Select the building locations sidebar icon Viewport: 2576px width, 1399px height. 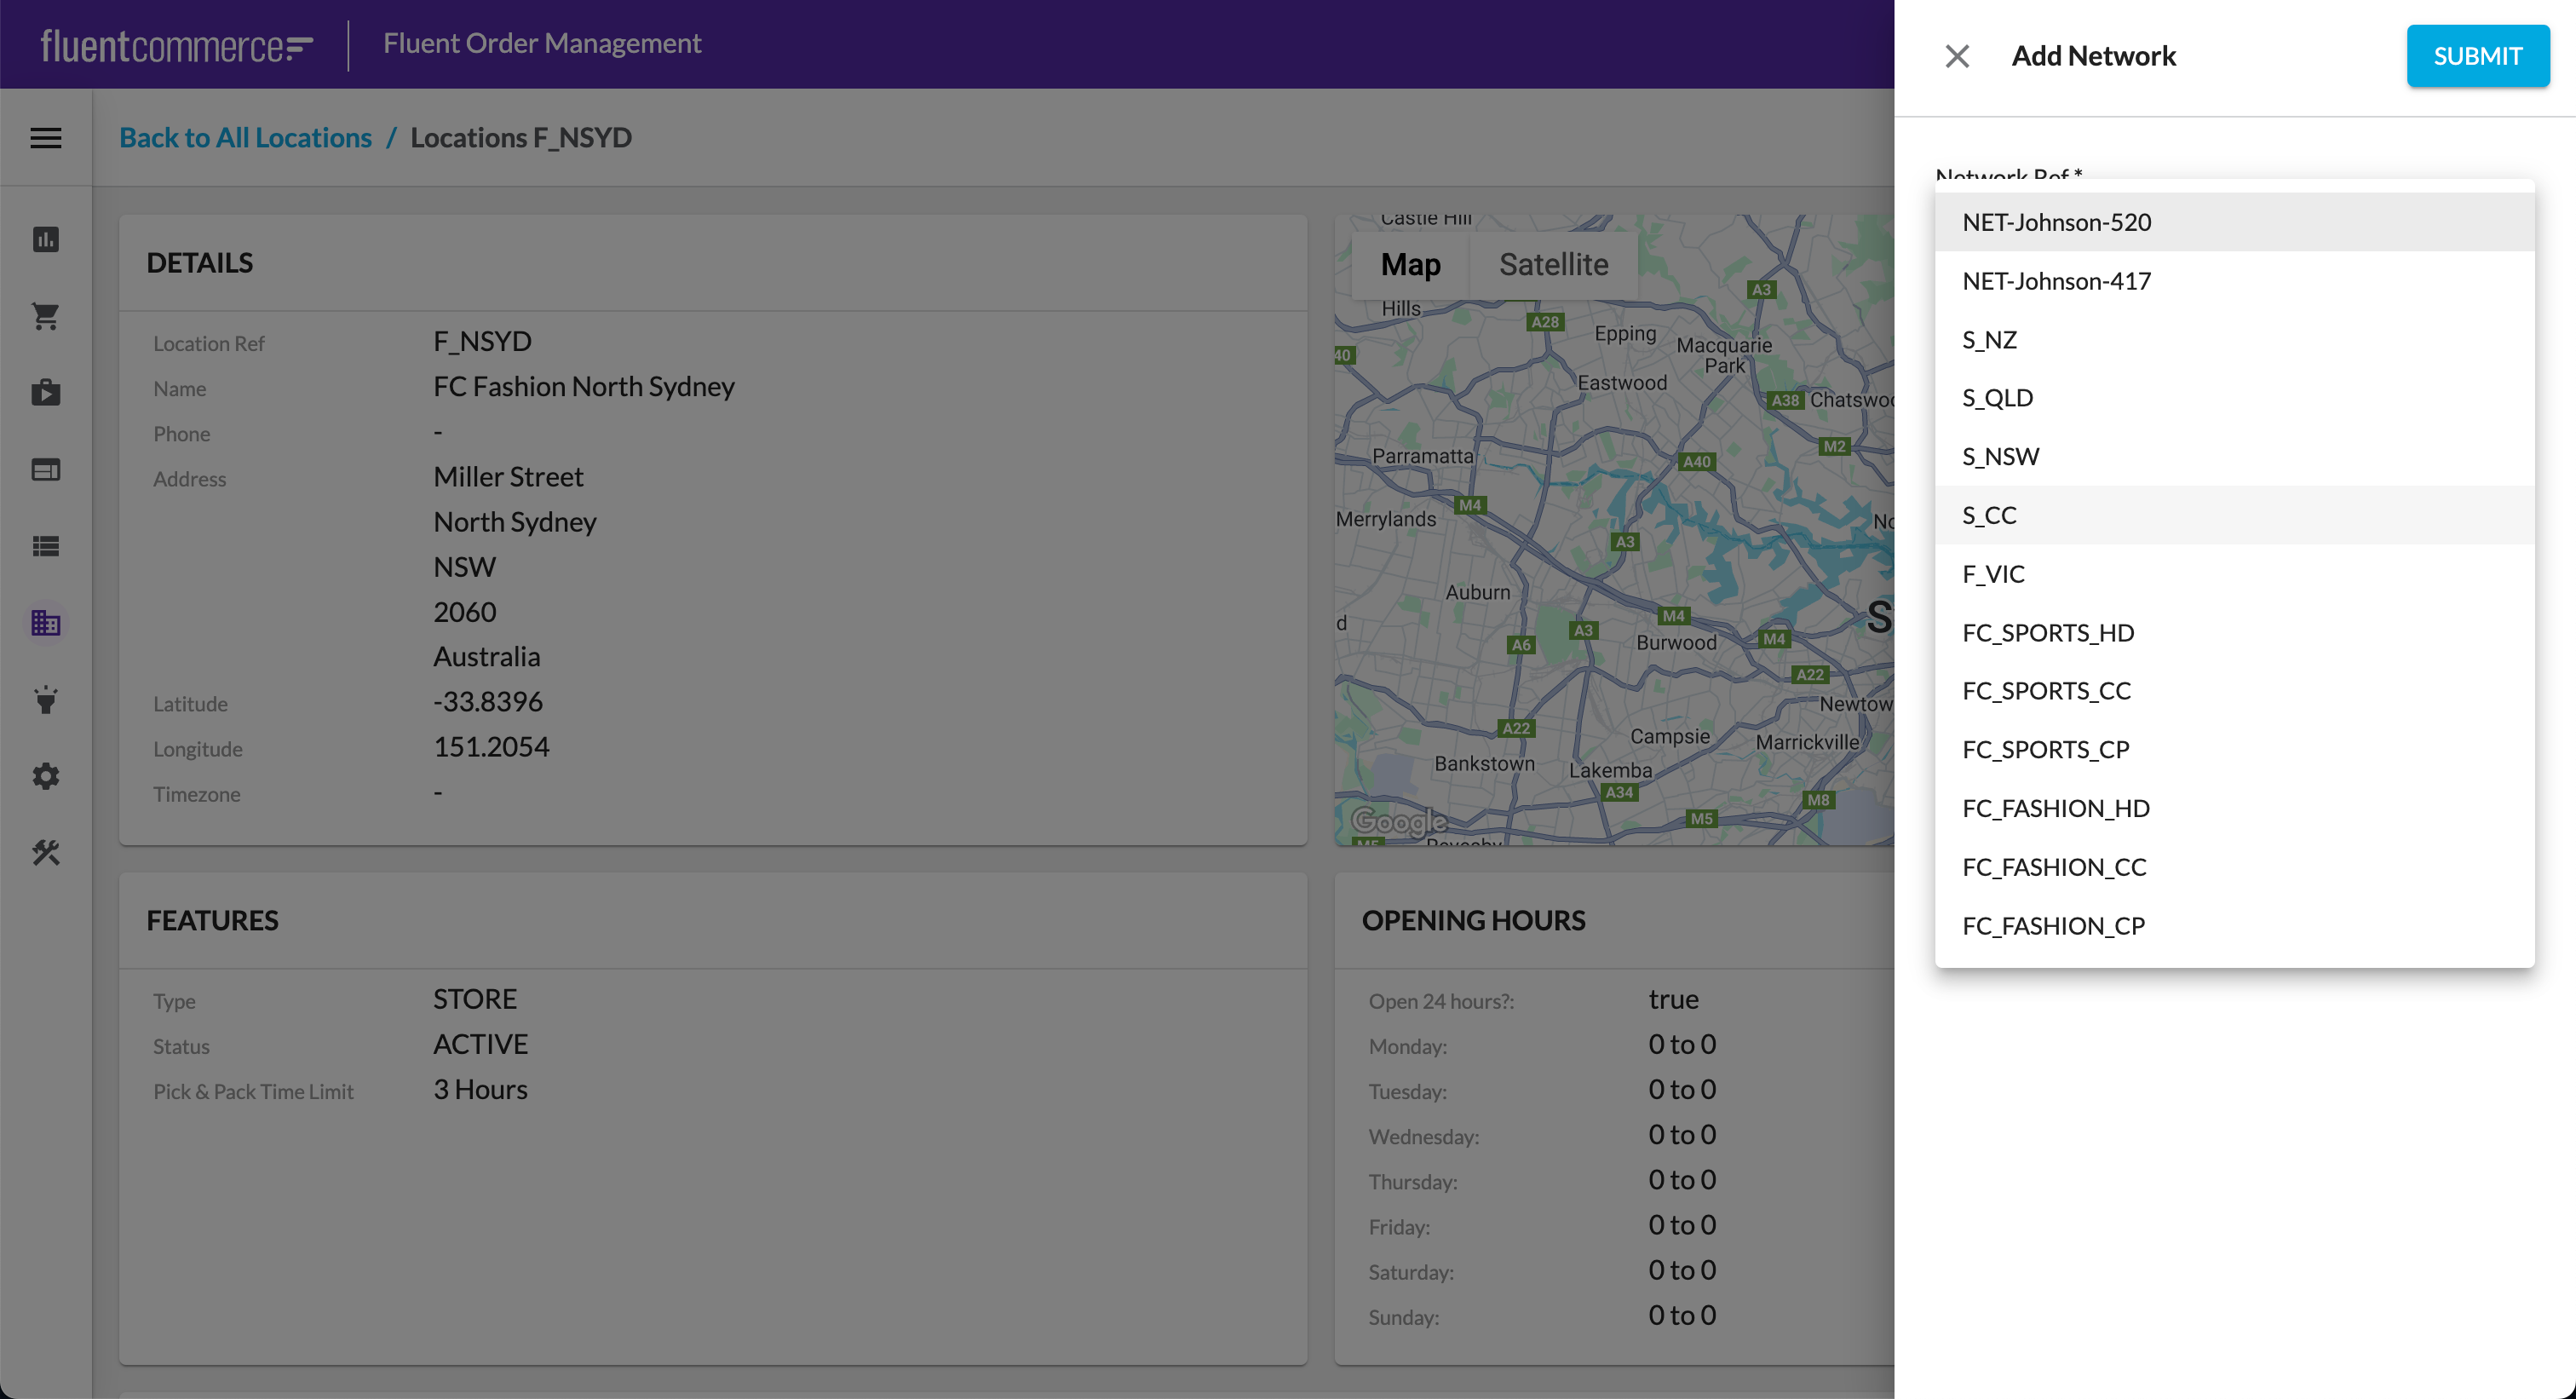click(x=46, y=623)
